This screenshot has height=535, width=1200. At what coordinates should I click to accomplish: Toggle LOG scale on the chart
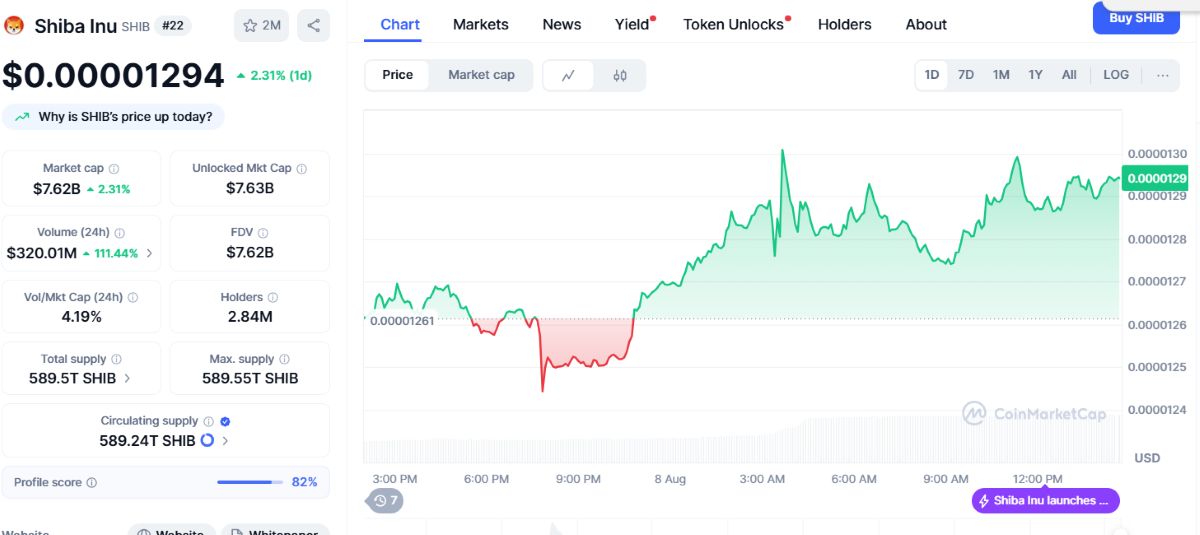coord(1116,75)
